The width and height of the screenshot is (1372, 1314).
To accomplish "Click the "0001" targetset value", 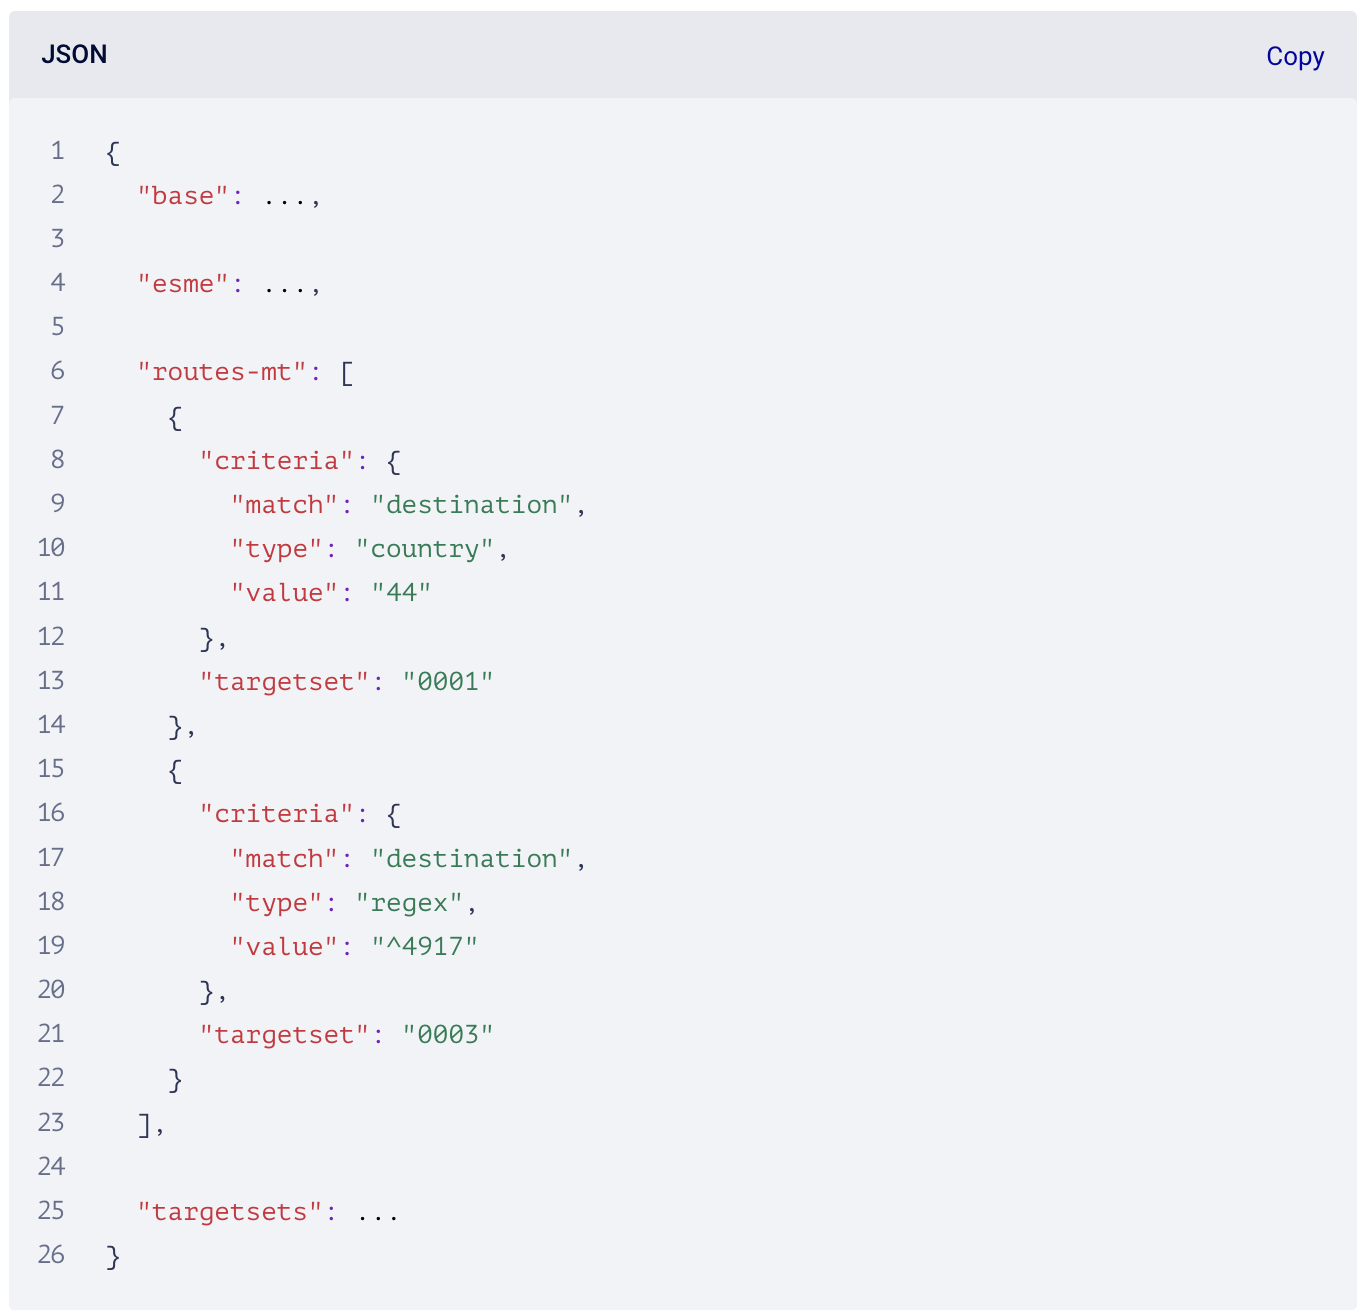I will pos(447,682).
